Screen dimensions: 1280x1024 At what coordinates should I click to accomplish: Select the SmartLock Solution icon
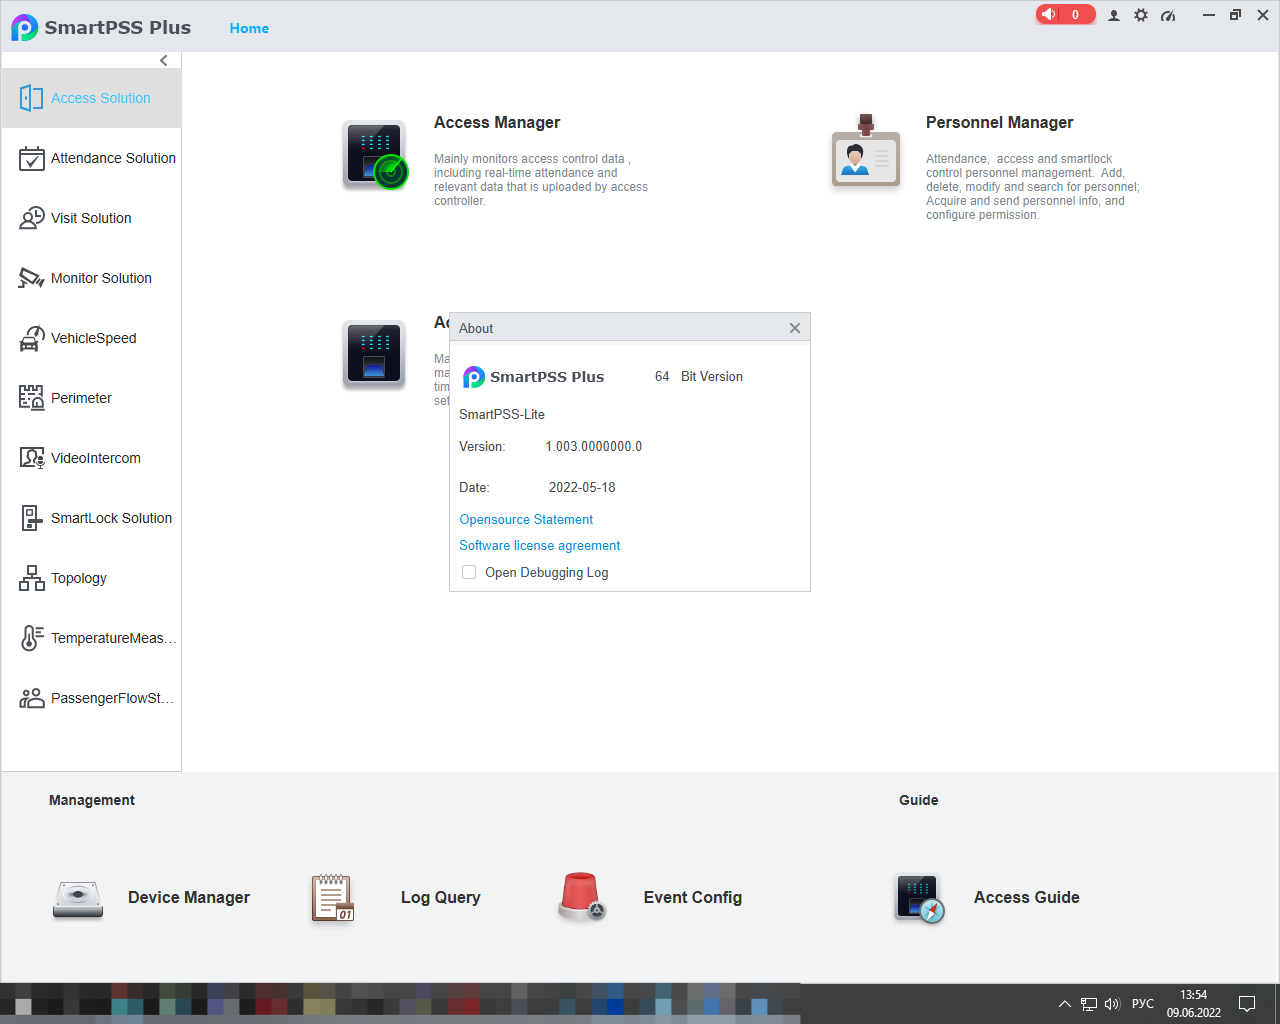coord(31,518)
